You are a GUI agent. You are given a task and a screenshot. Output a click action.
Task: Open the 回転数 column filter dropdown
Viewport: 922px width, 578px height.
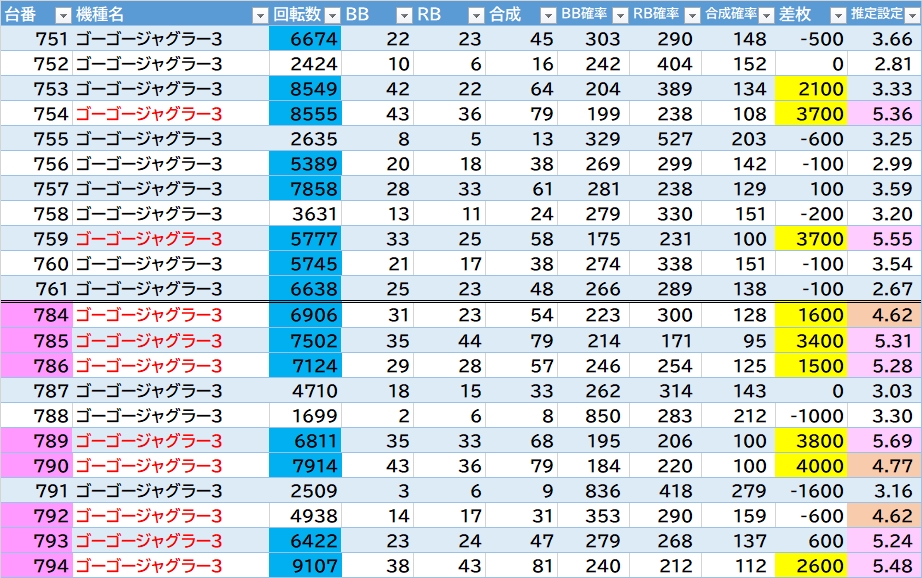tap(332, 15)
